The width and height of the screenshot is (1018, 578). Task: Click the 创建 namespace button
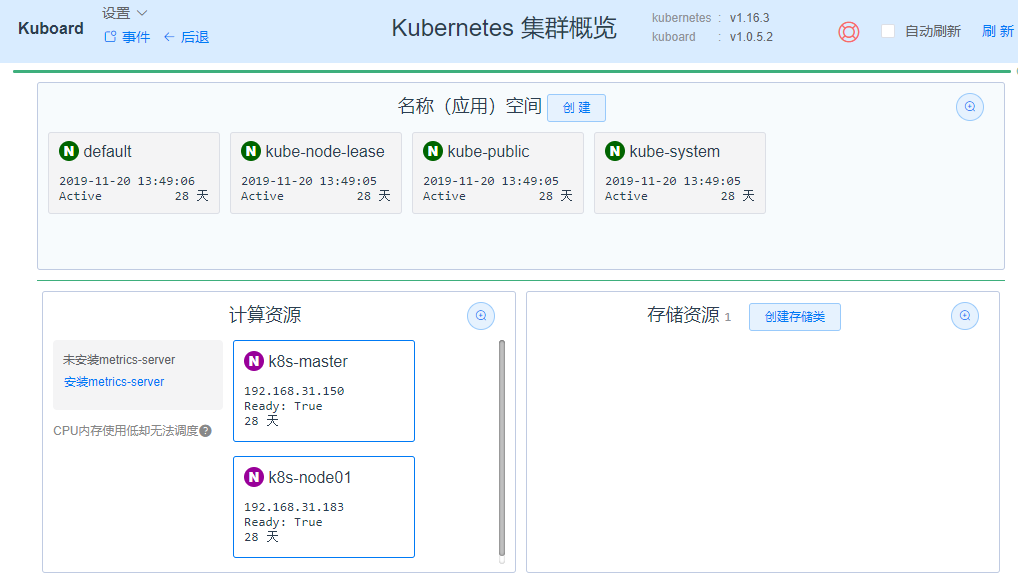pos(577,108)
